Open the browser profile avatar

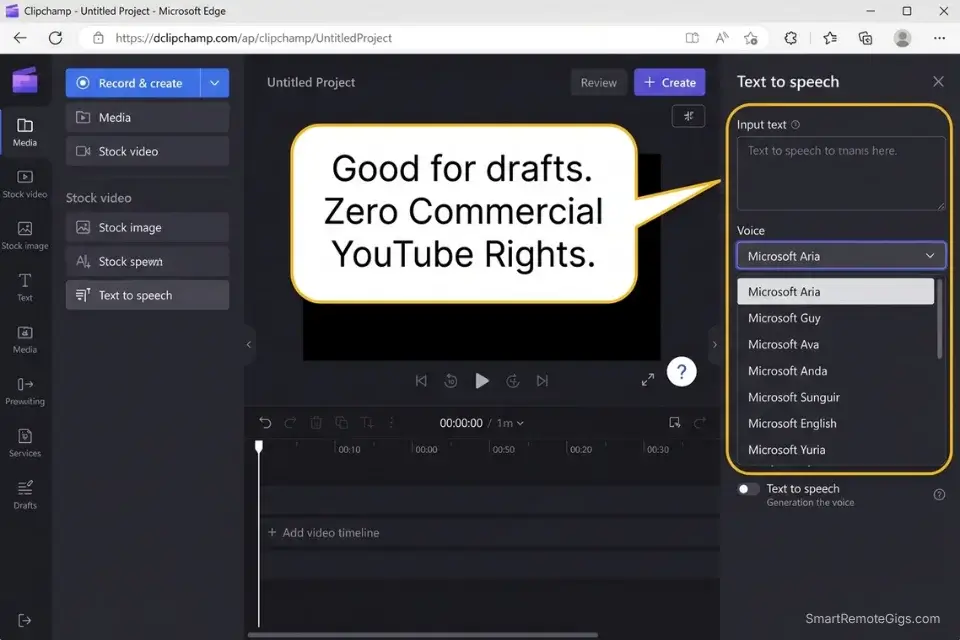[x=902, y=38]
